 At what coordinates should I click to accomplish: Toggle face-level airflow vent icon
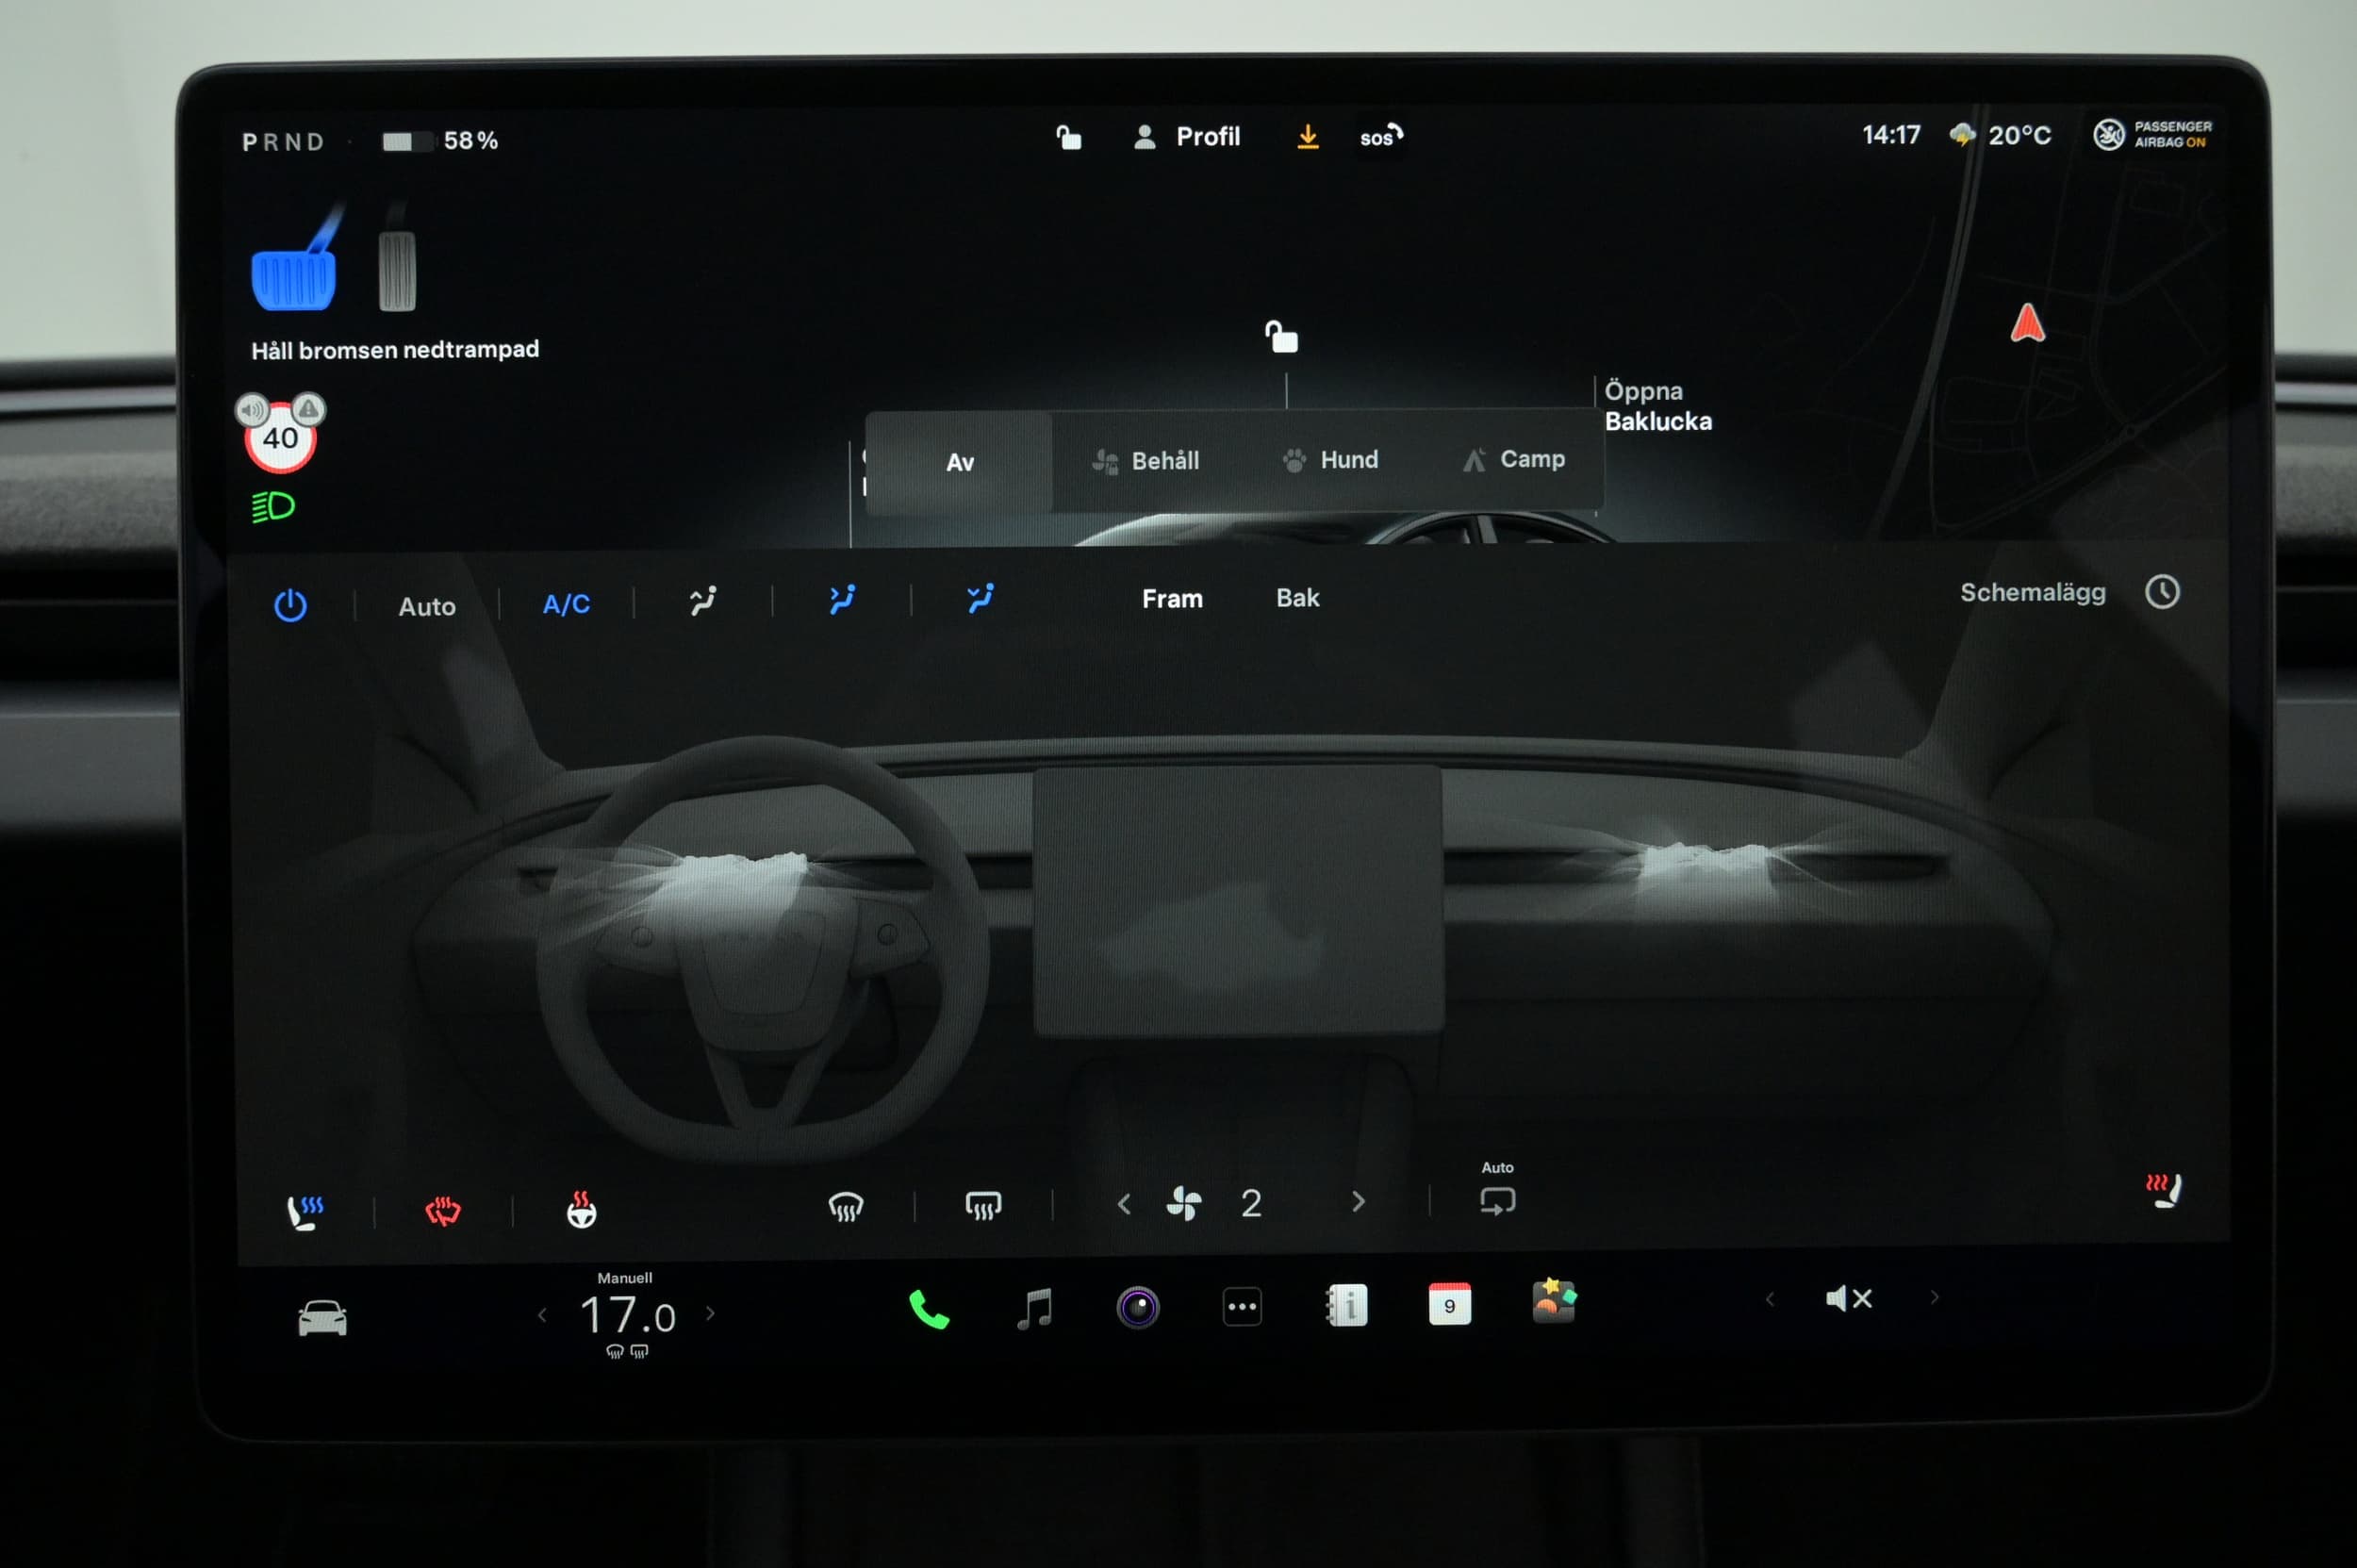tap(842, 599)
